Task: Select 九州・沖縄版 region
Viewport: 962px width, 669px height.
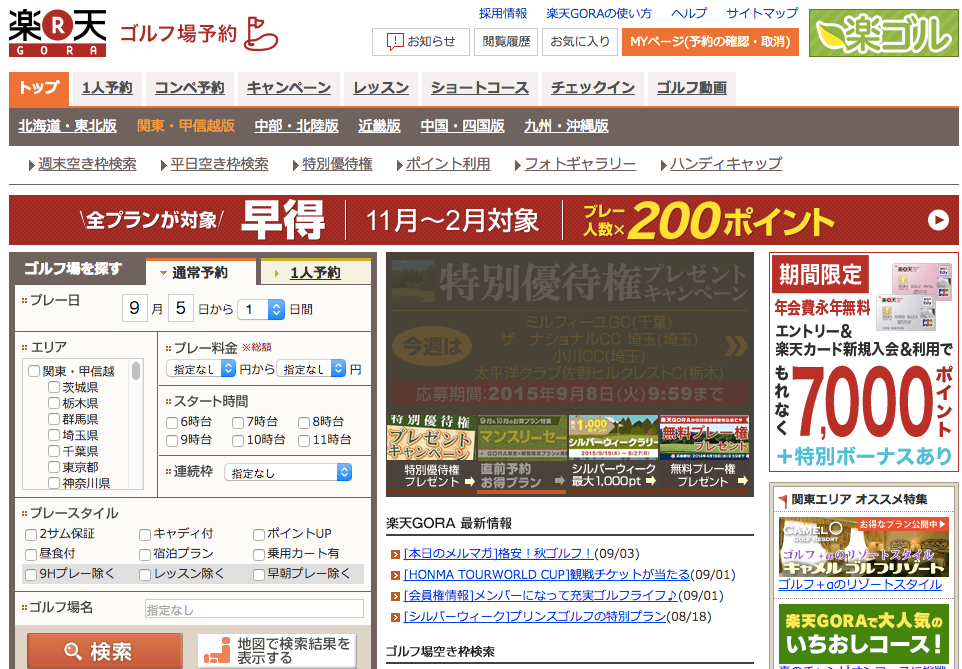Action: pyautogui.click(x=566, y=126)
